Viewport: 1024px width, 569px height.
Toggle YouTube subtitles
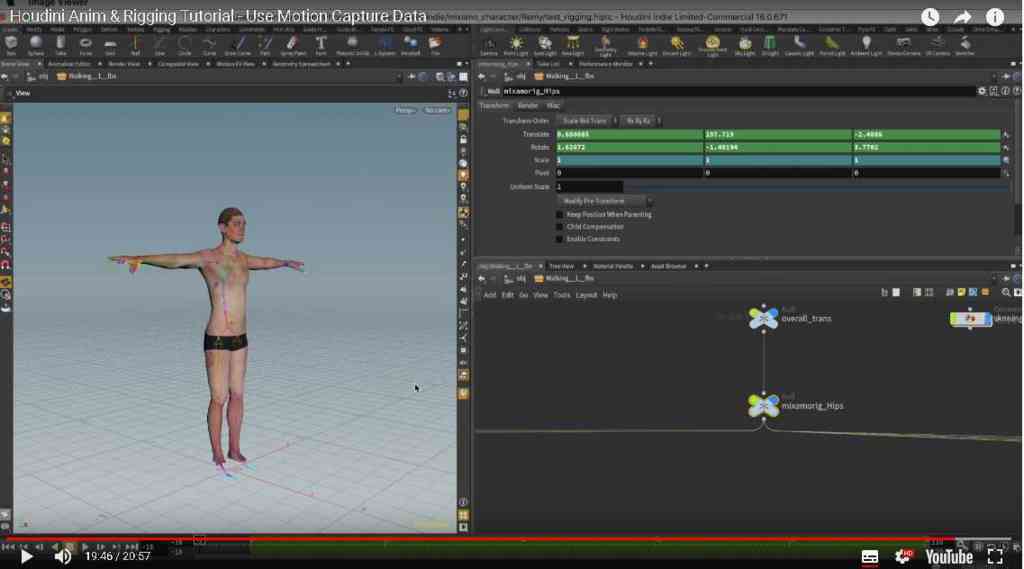[870, 557]
